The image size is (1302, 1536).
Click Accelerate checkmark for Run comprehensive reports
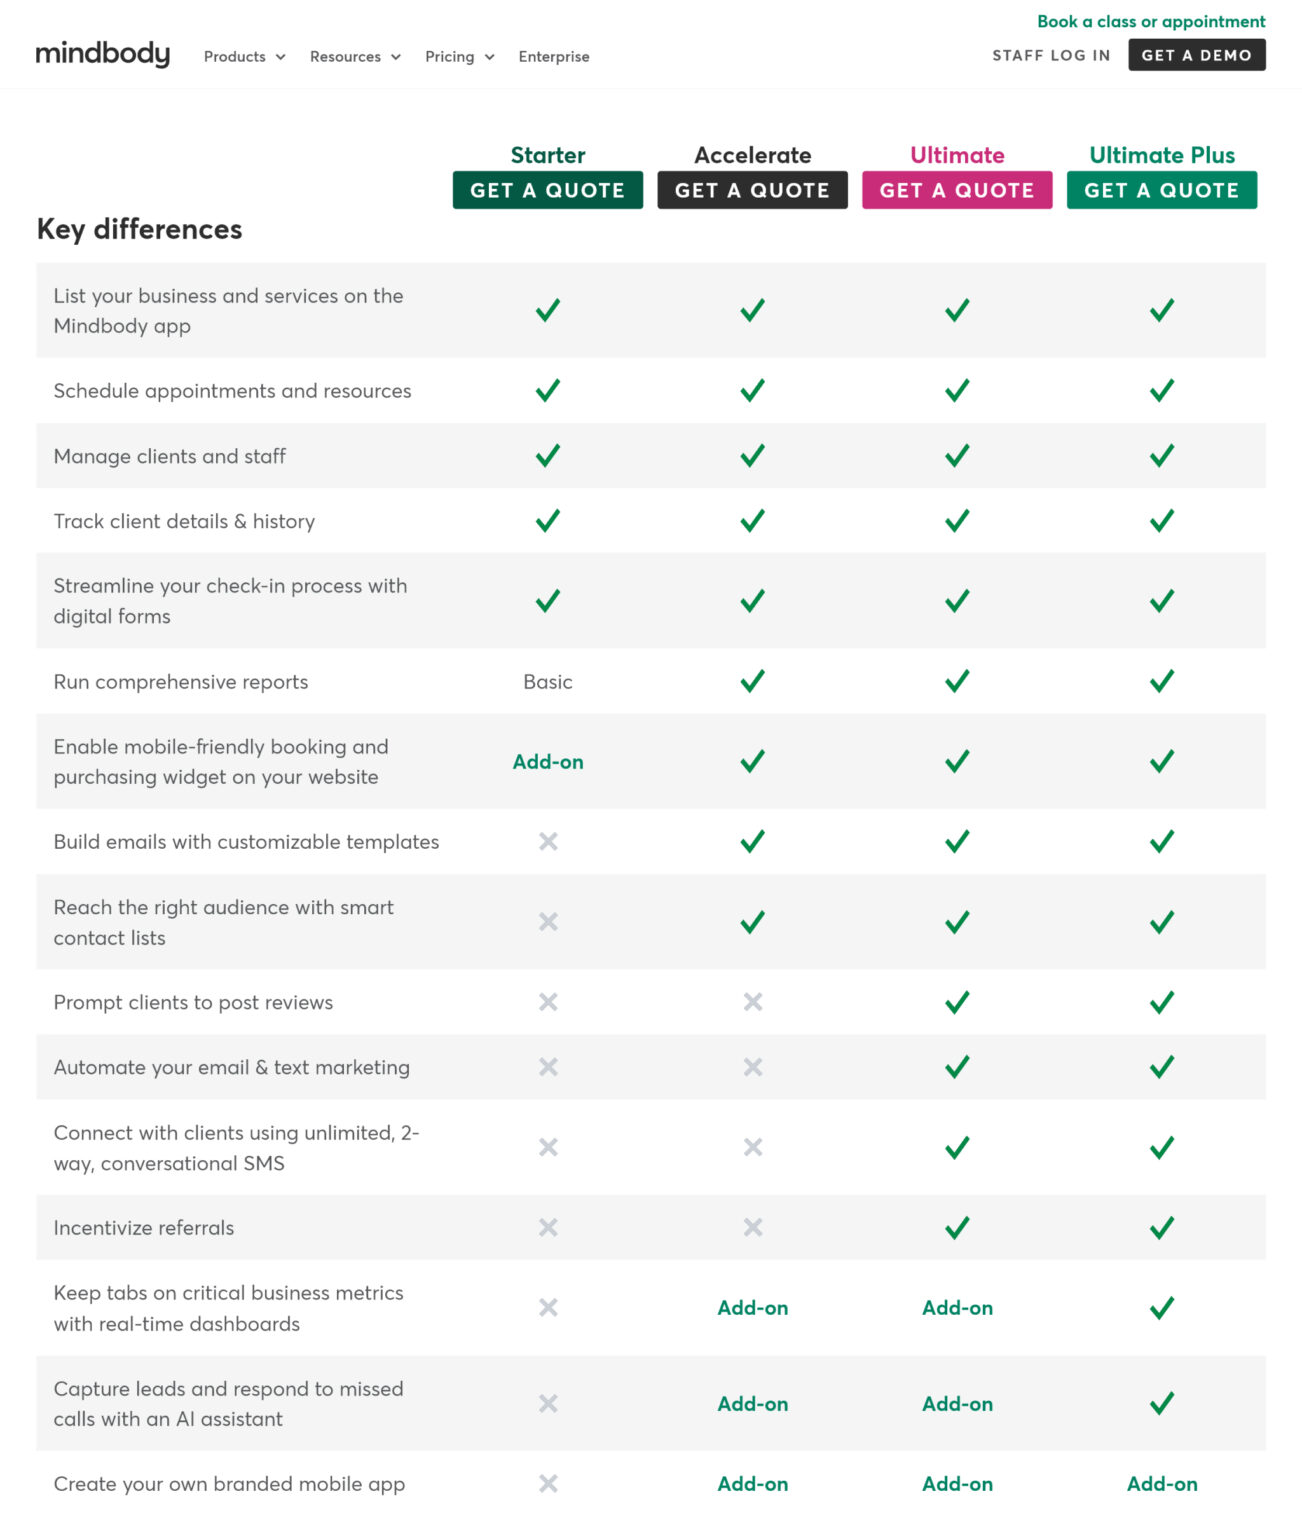753,681
